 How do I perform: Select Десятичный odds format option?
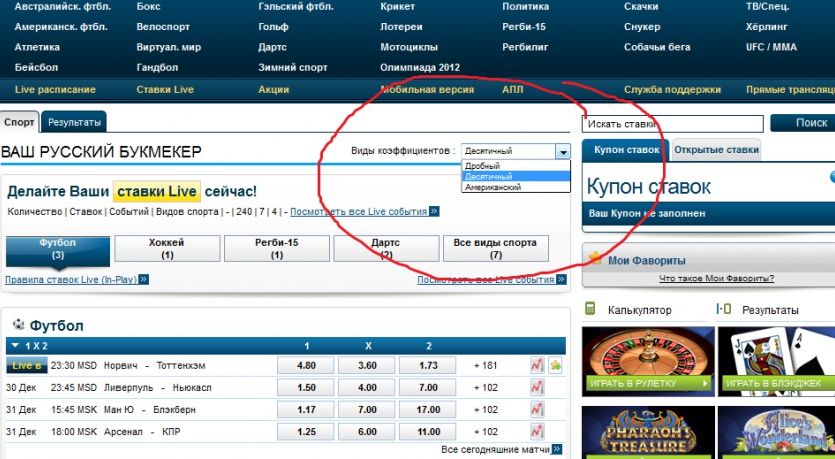click(x=515, y=176)
